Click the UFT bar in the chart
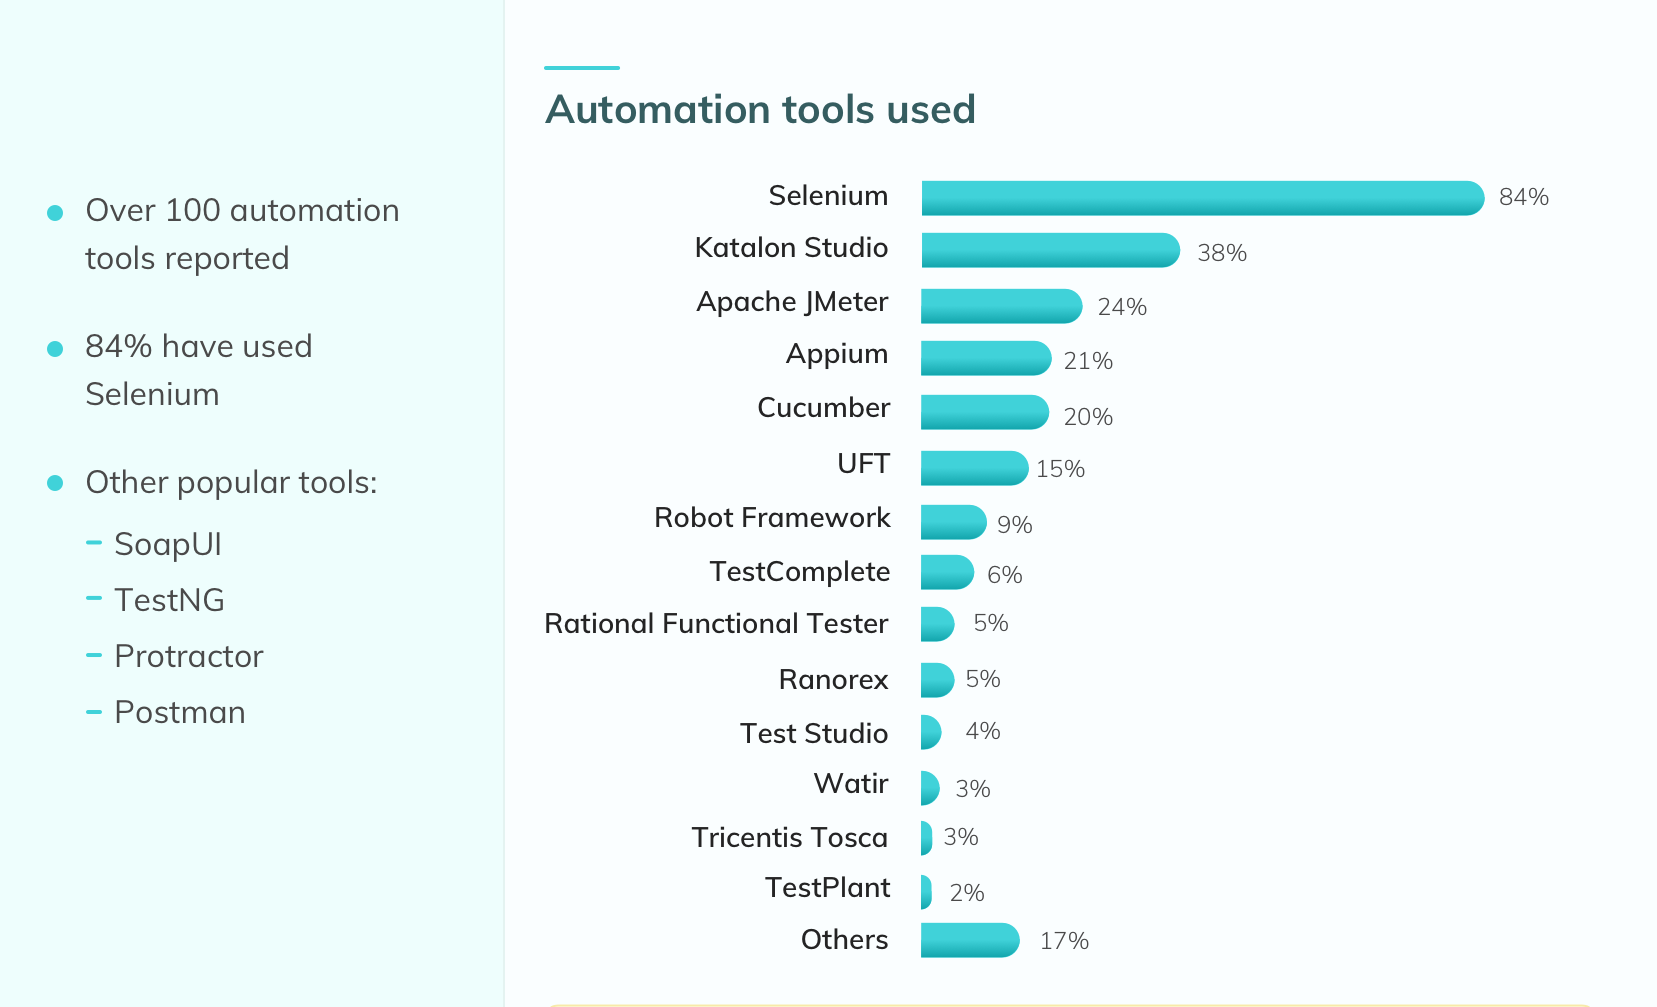 (974, 468)
